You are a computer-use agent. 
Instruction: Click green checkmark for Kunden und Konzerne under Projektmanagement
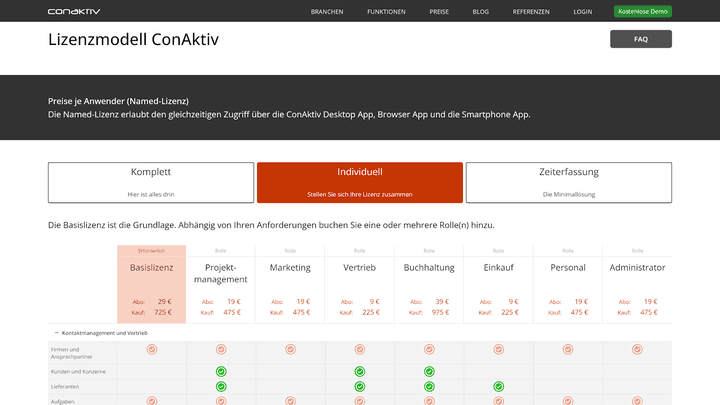221,371
